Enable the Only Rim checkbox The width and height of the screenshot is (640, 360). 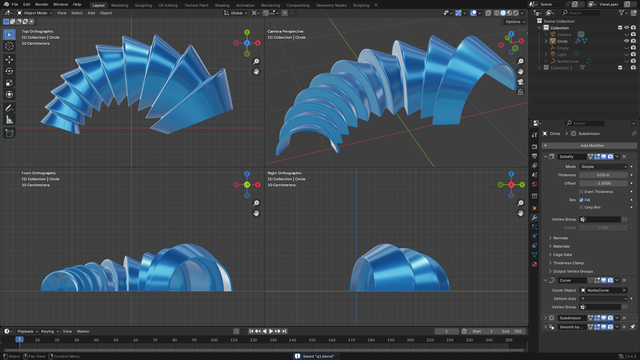point(581,207)
